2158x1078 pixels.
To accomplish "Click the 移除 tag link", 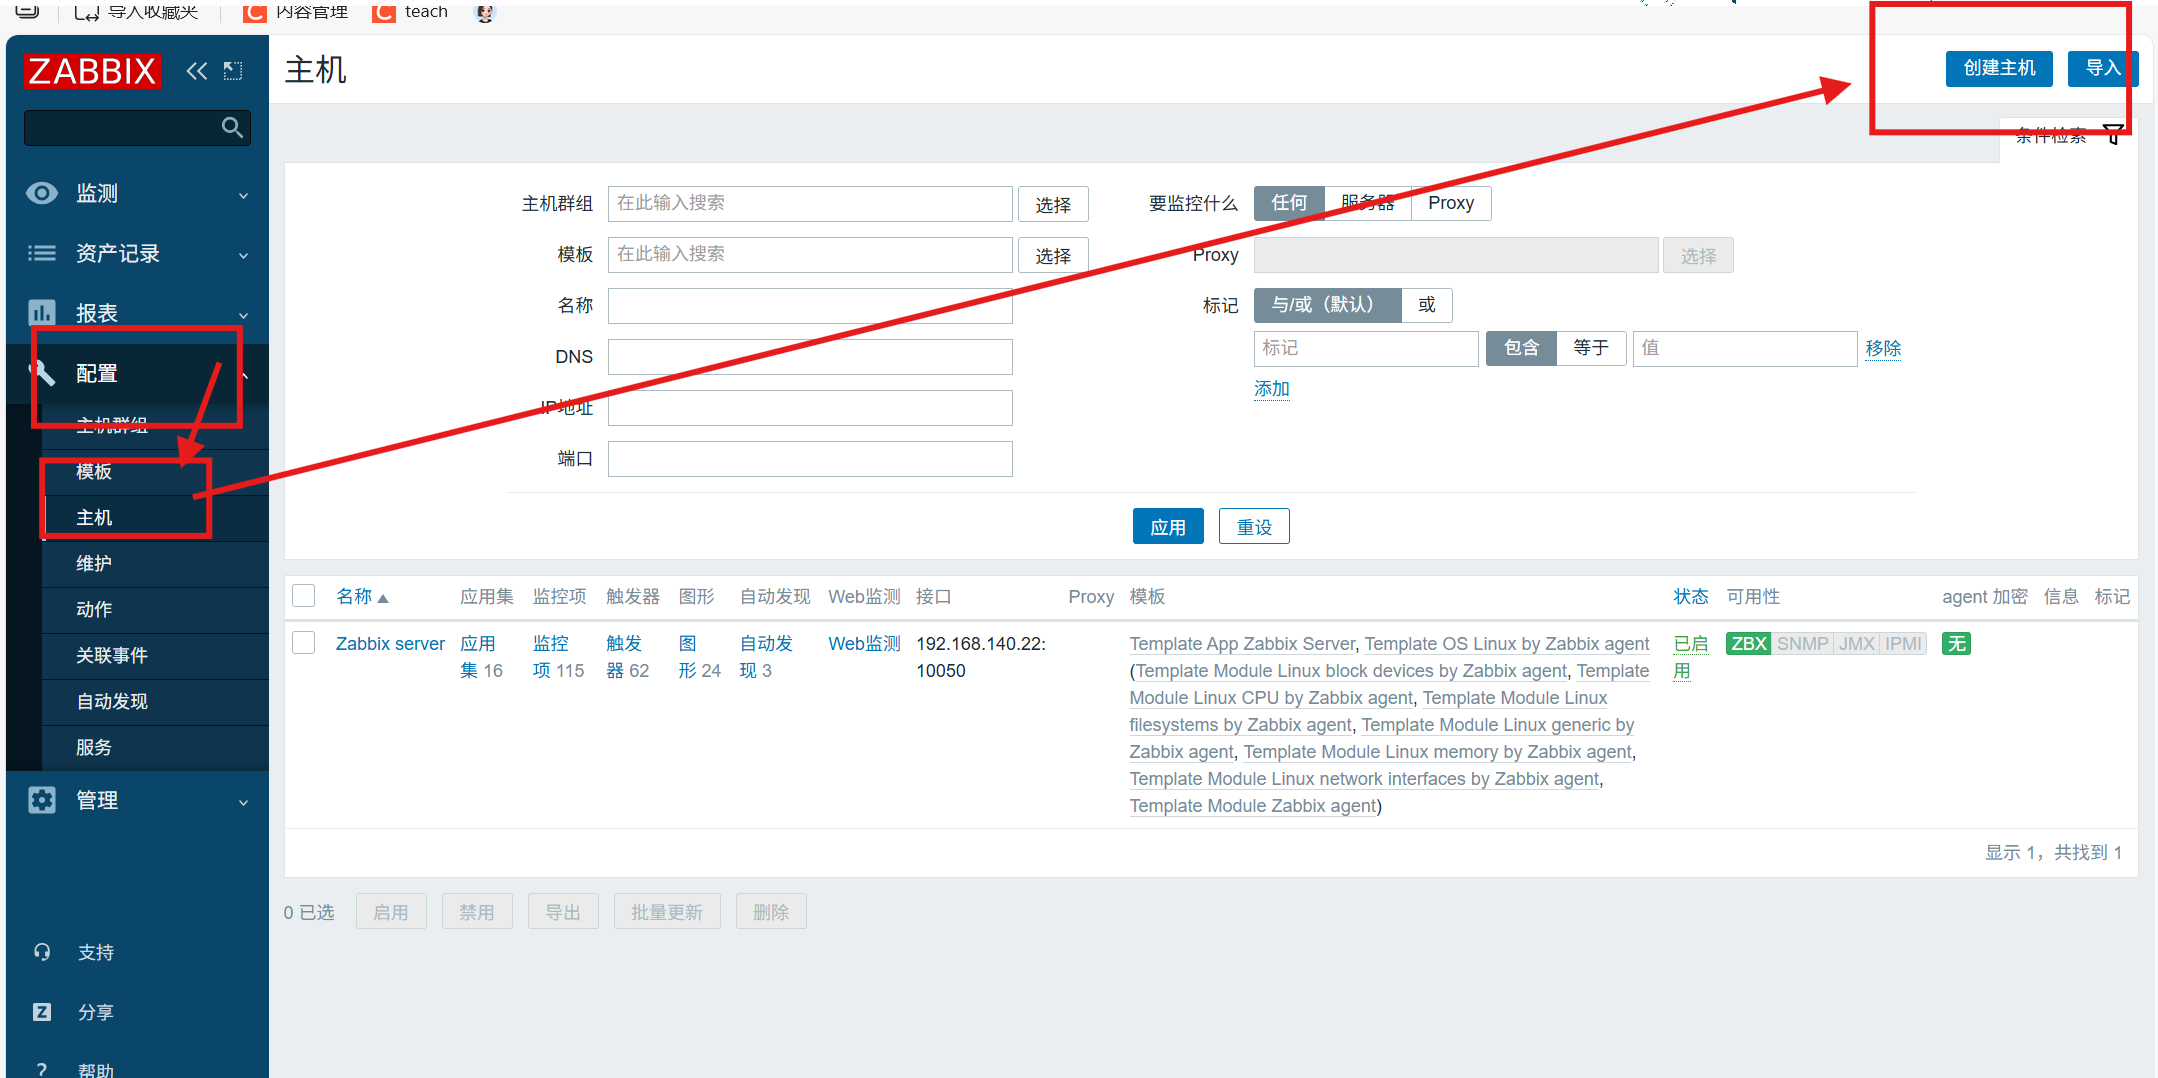I will pos(1883,348).
